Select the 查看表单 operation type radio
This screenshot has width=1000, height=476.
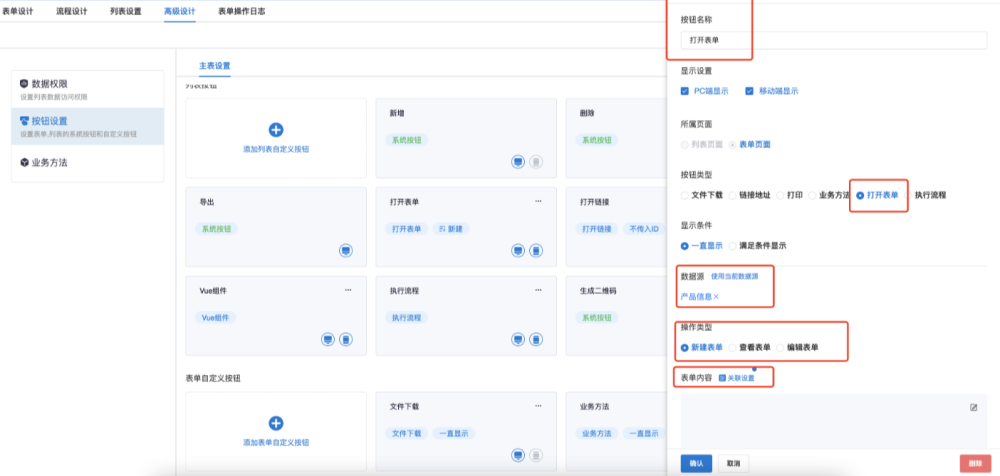[733, 347]
